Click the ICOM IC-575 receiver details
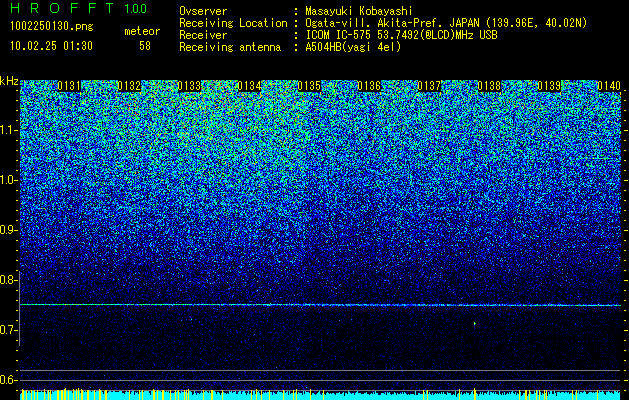629x400 pixels. (x=401, y=35)
